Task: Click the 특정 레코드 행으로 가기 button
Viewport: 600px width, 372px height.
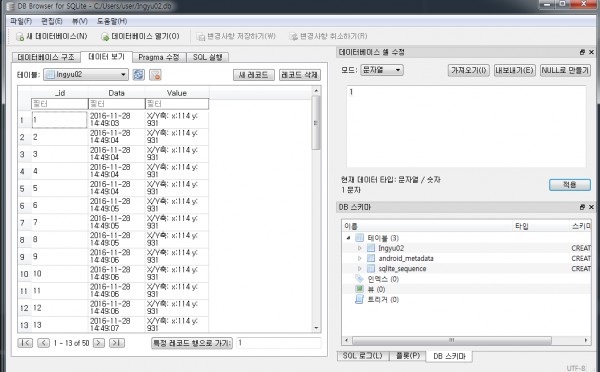Action: (x=192, y=343)
